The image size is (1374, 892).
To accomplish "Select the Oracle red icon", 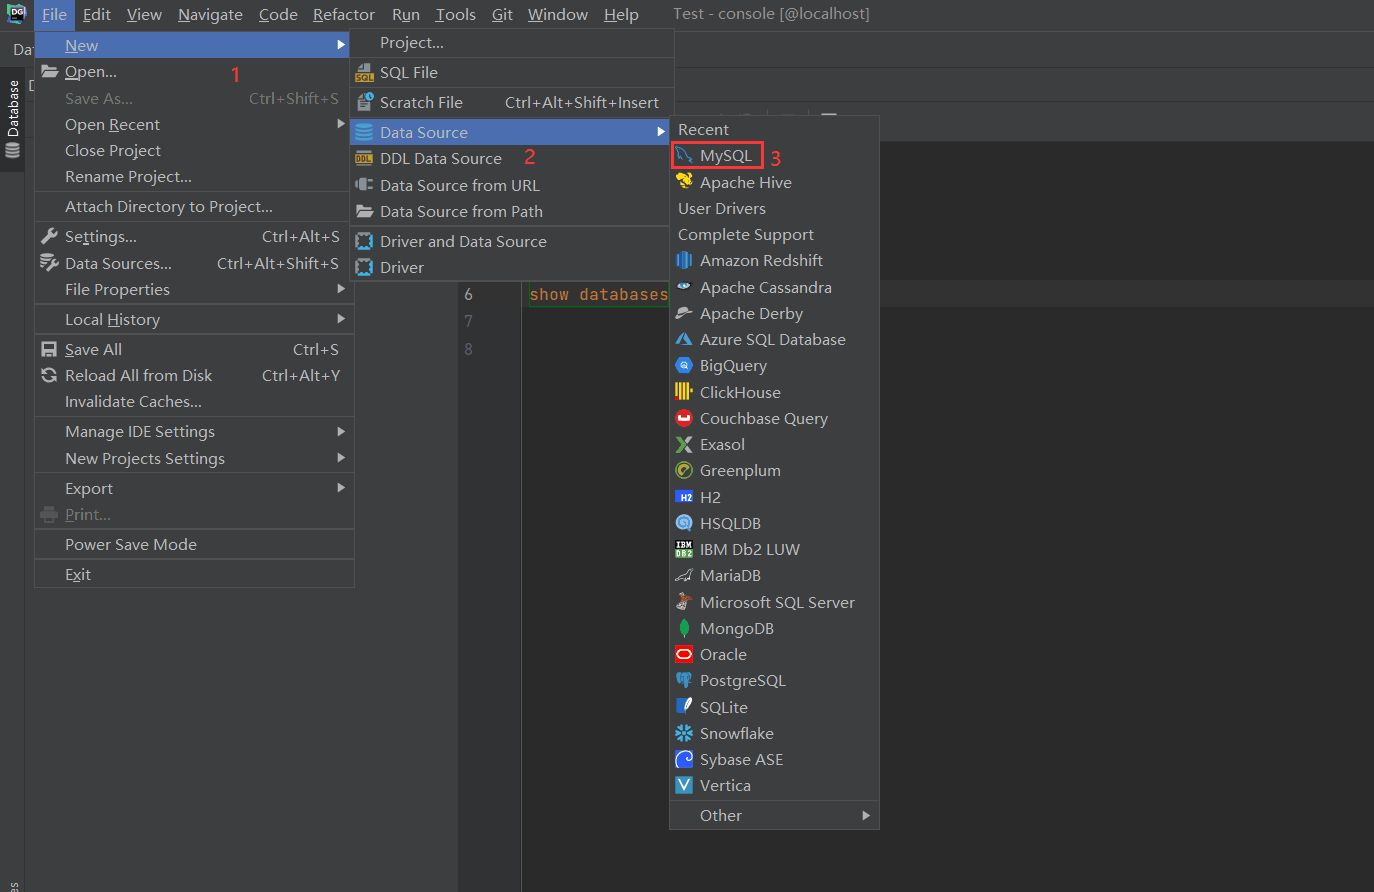I will (x=684, y=654).
